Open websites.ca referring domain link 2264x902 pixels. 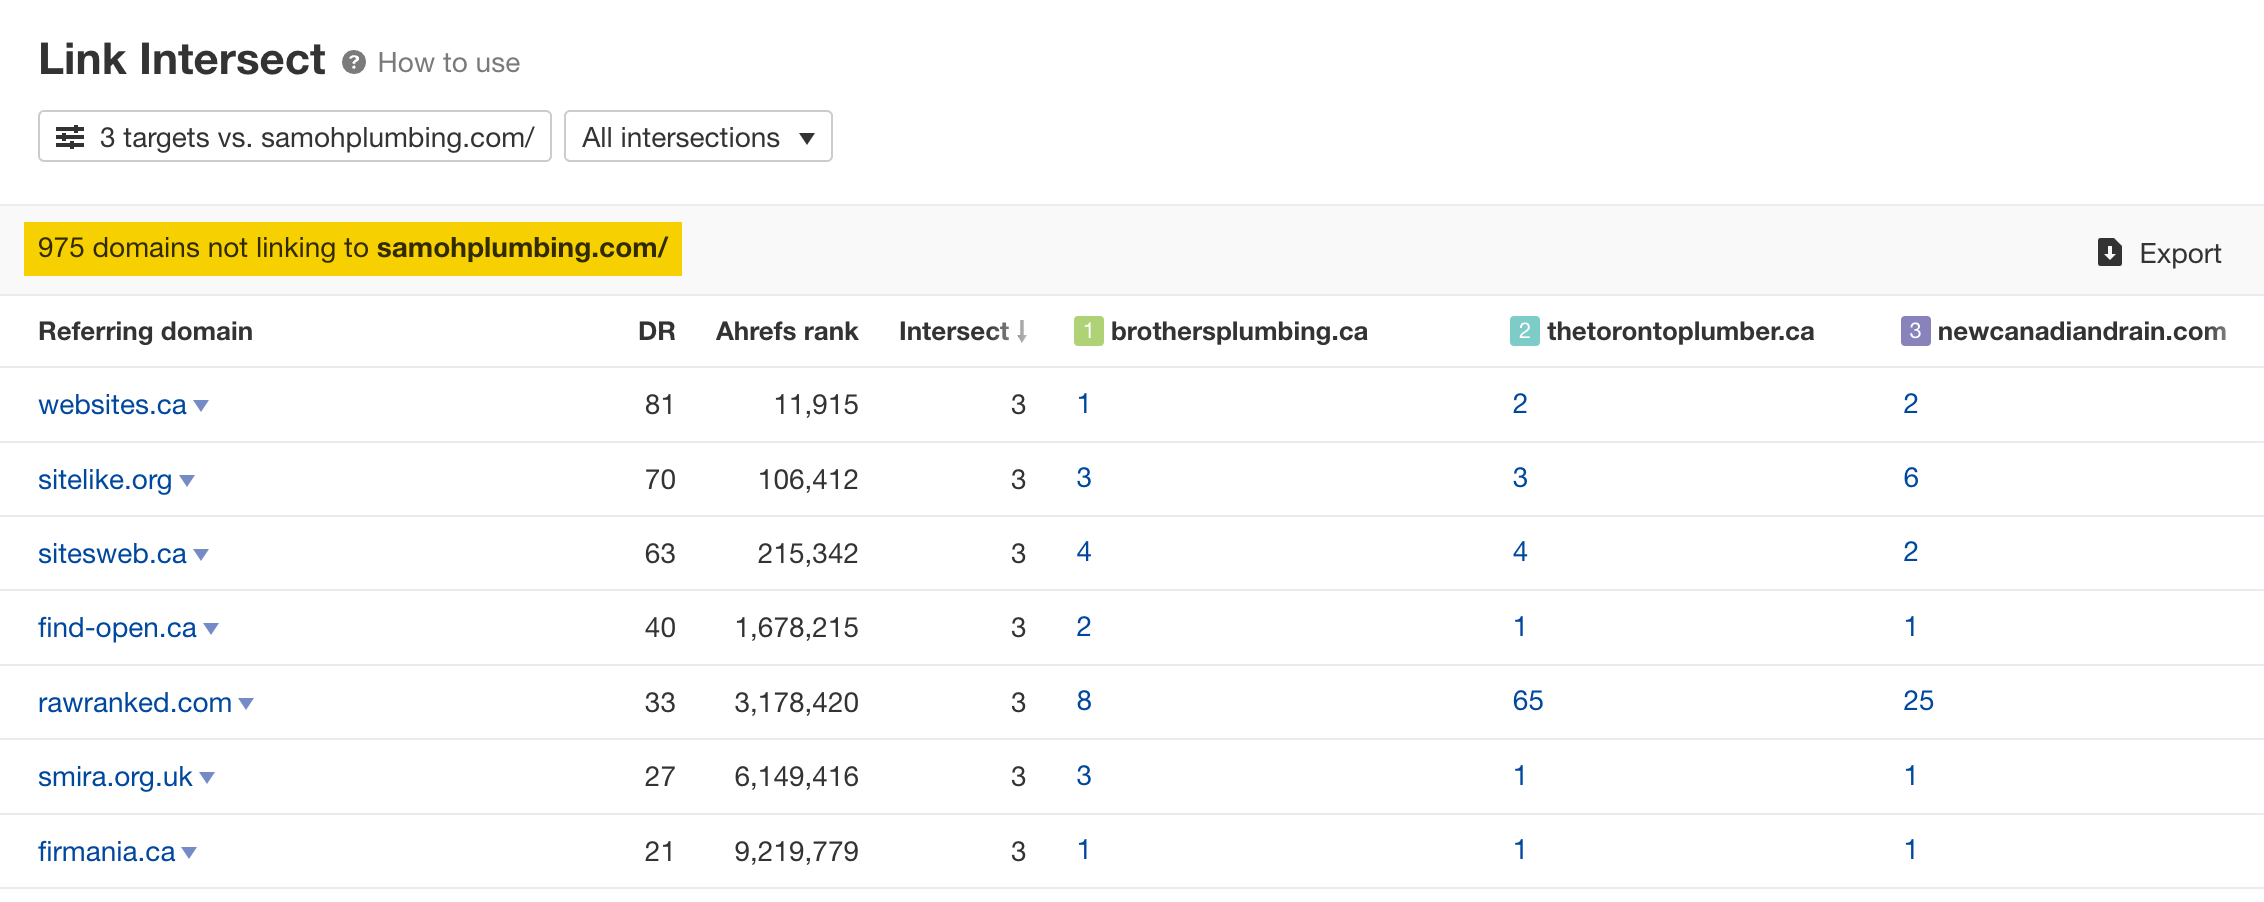112,405
